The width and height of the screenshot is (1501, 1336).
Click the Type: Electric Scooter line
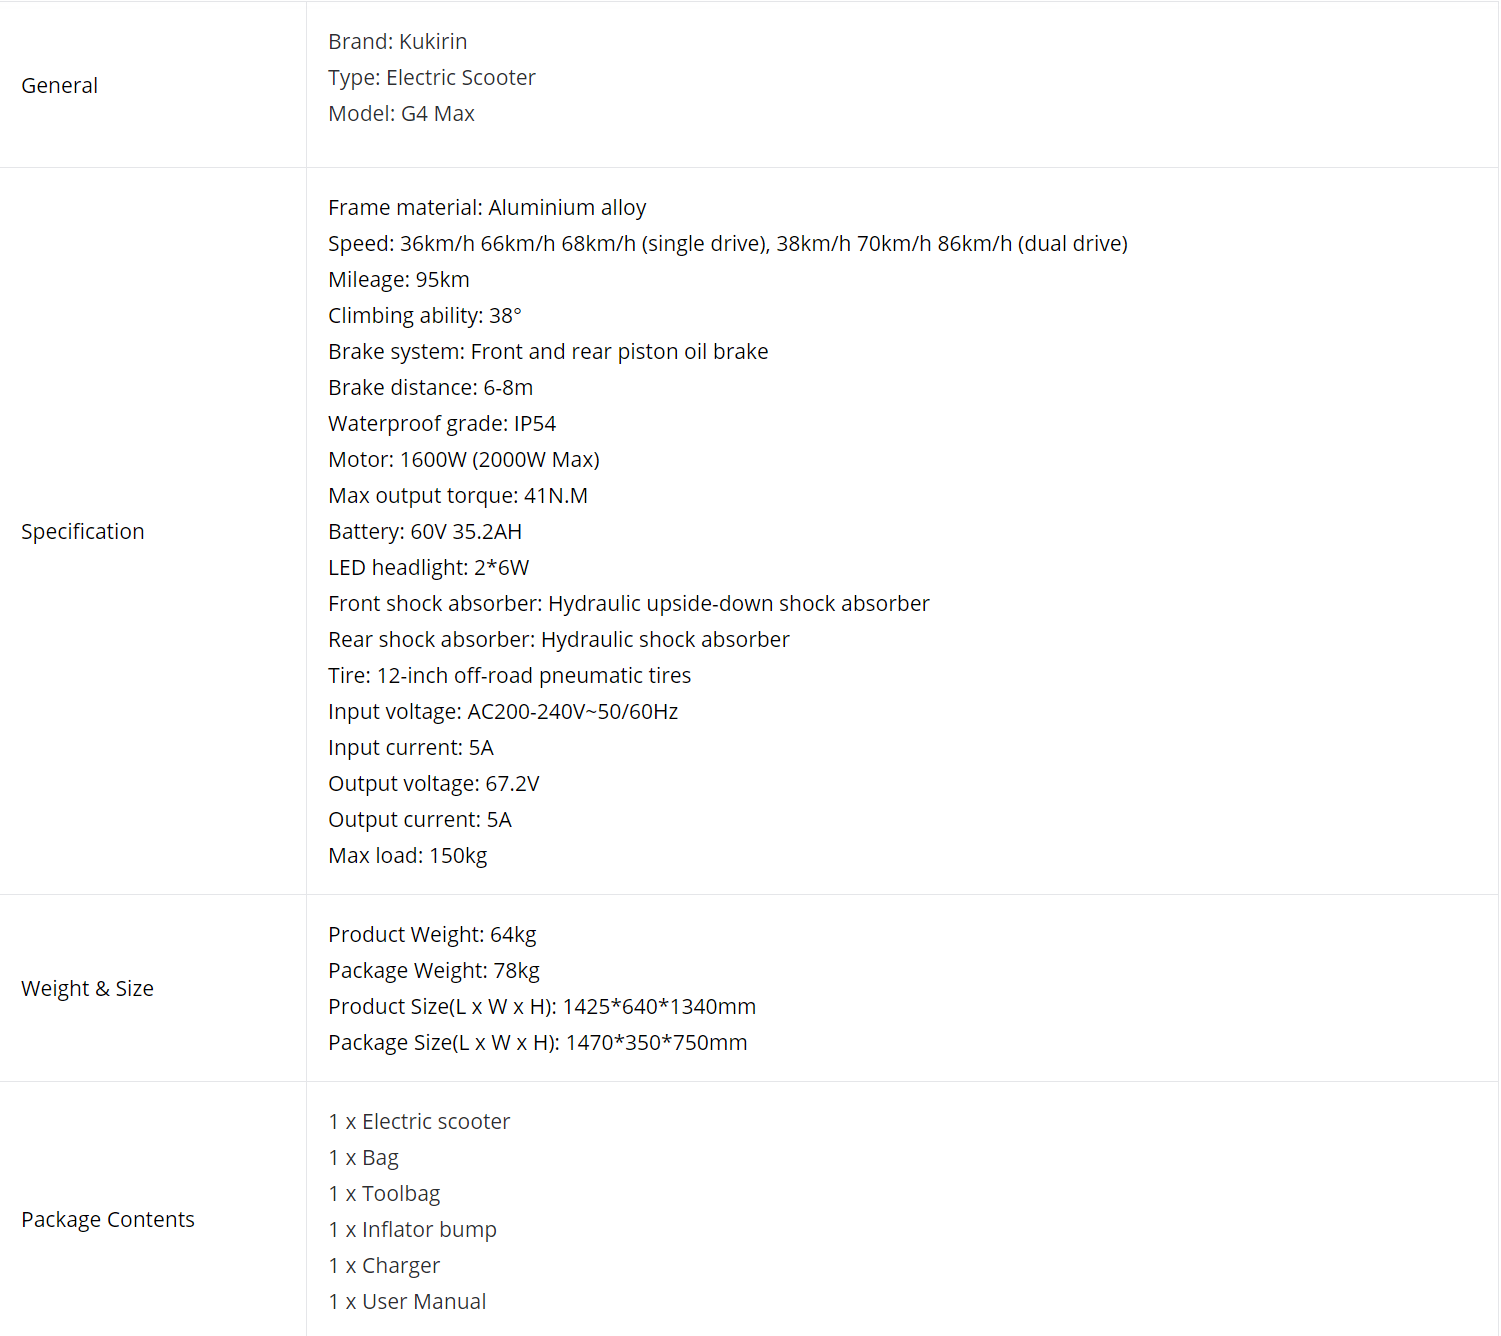pyautogui.click(x=431, y=78)
